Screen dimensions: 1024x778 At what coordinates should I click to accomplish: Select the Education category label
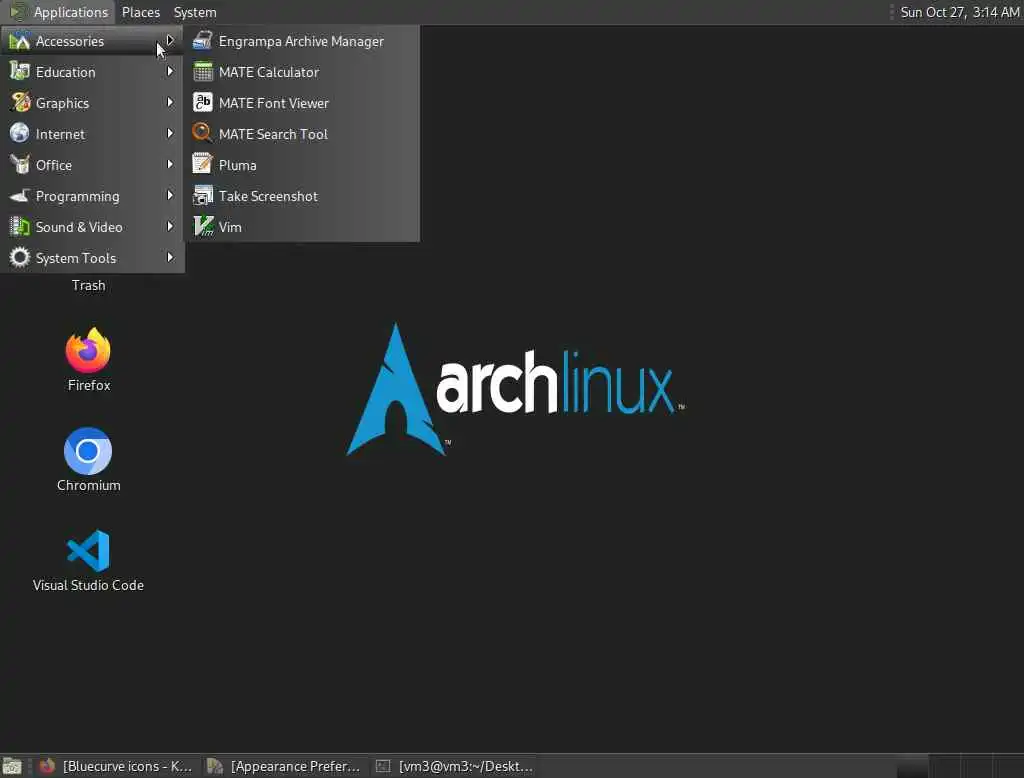[x=65, y=72]
